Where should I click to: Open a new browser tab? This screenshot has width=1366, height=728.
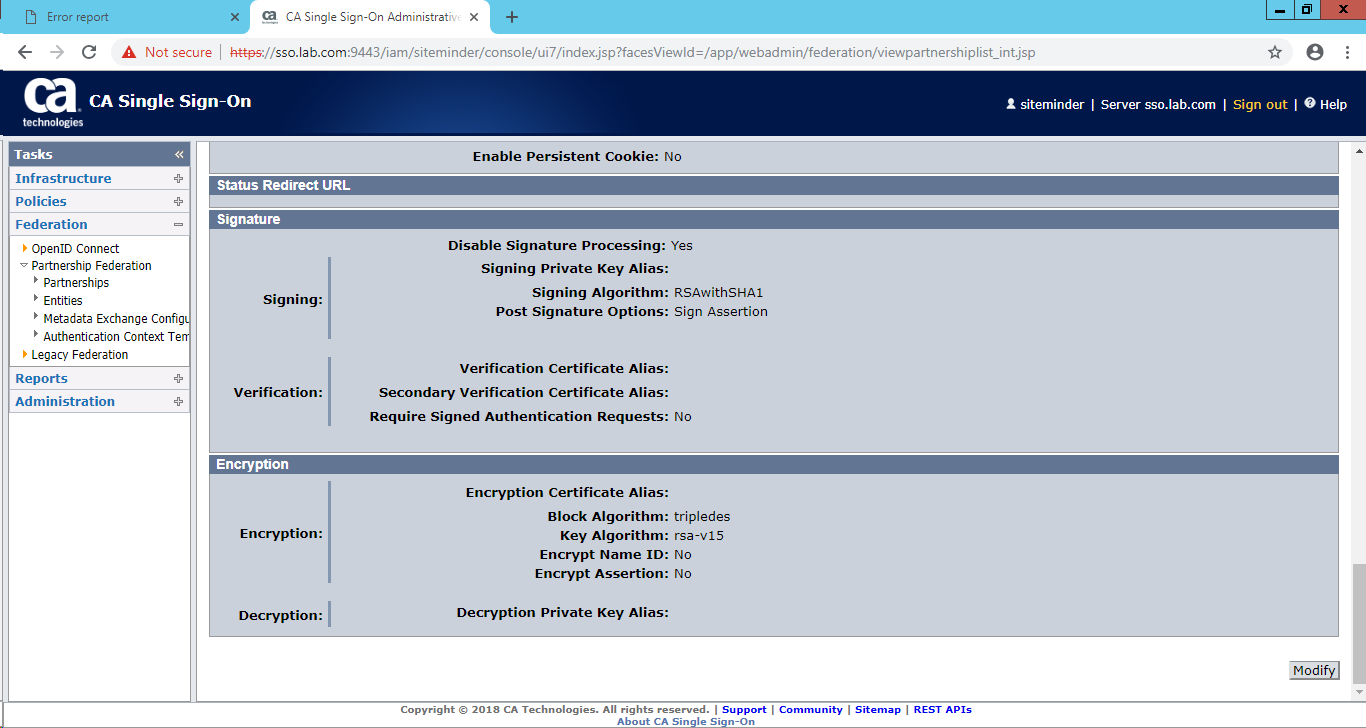pos(512,17)
